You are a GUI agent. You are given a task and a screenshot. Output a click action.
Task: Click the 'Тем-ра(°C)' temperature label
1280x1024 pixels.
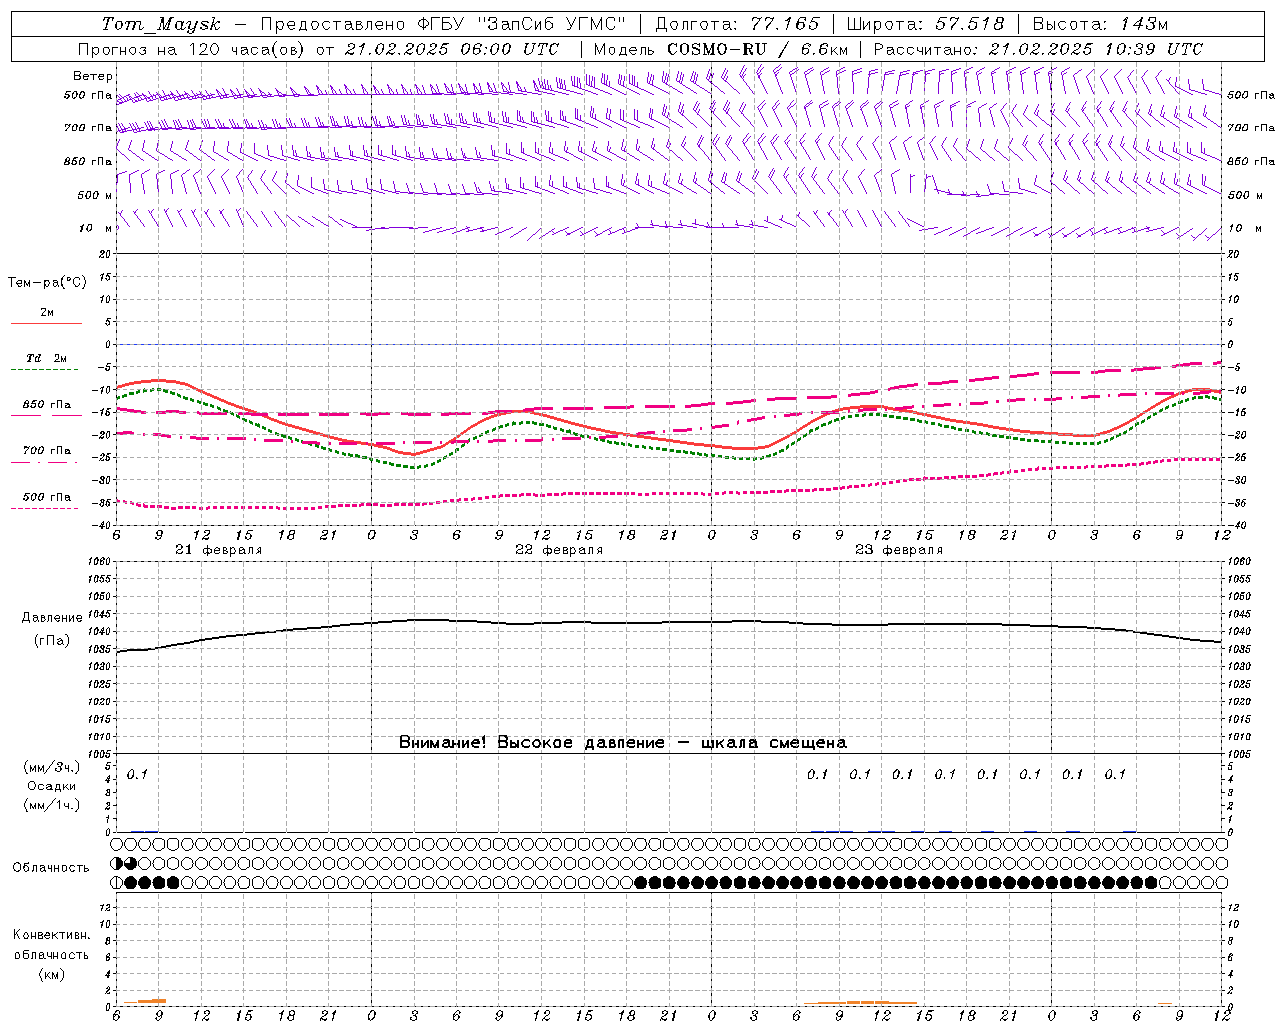[47, 283]
